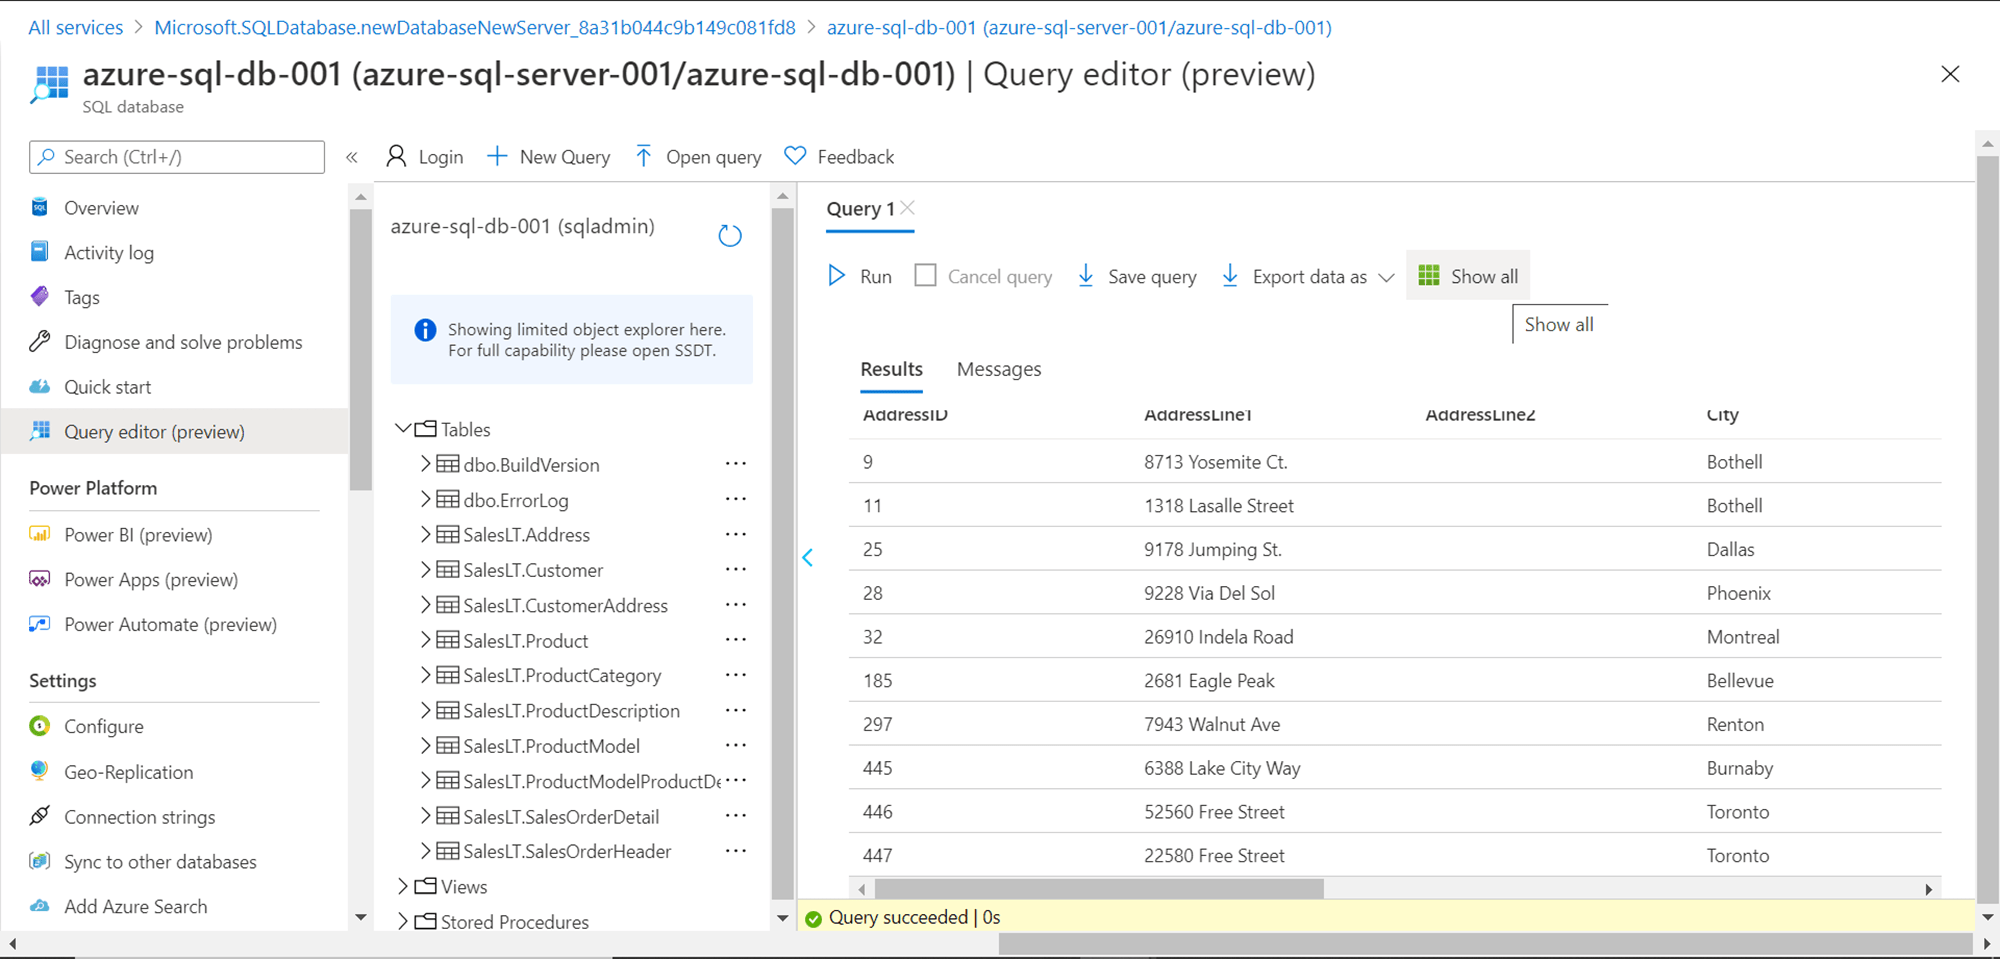Refresh the object explorer with circular arrow
The image size is (2000, 959).
[730, 236]
